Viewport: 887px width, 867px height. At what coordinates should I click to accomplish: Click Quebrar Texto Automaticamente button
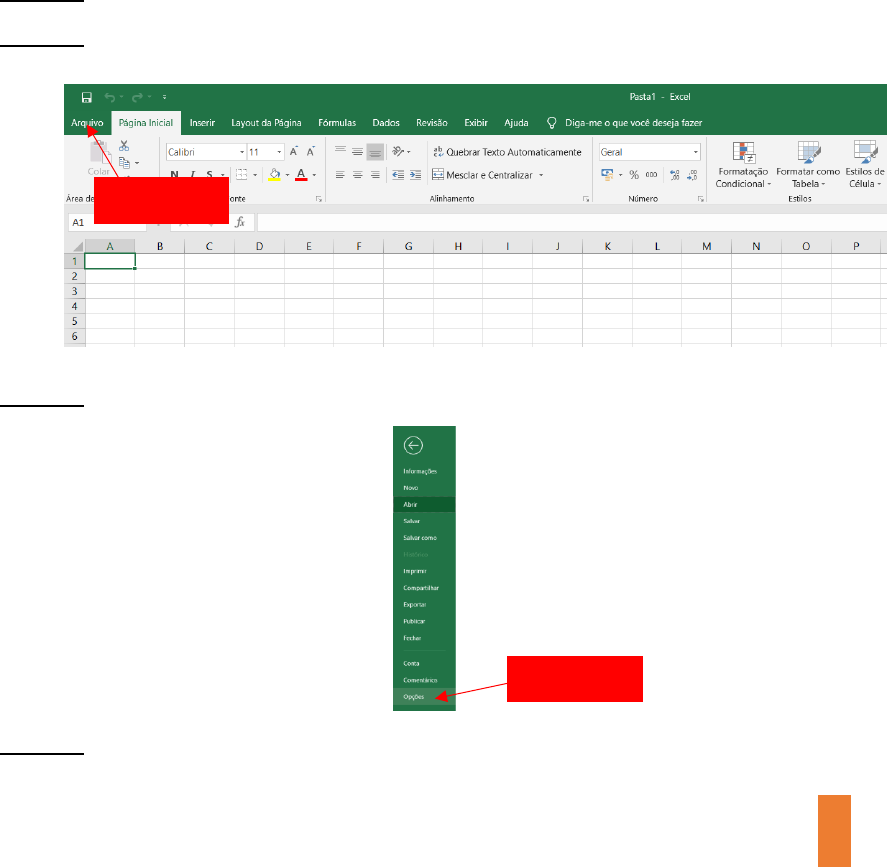[x=506, y=152]
